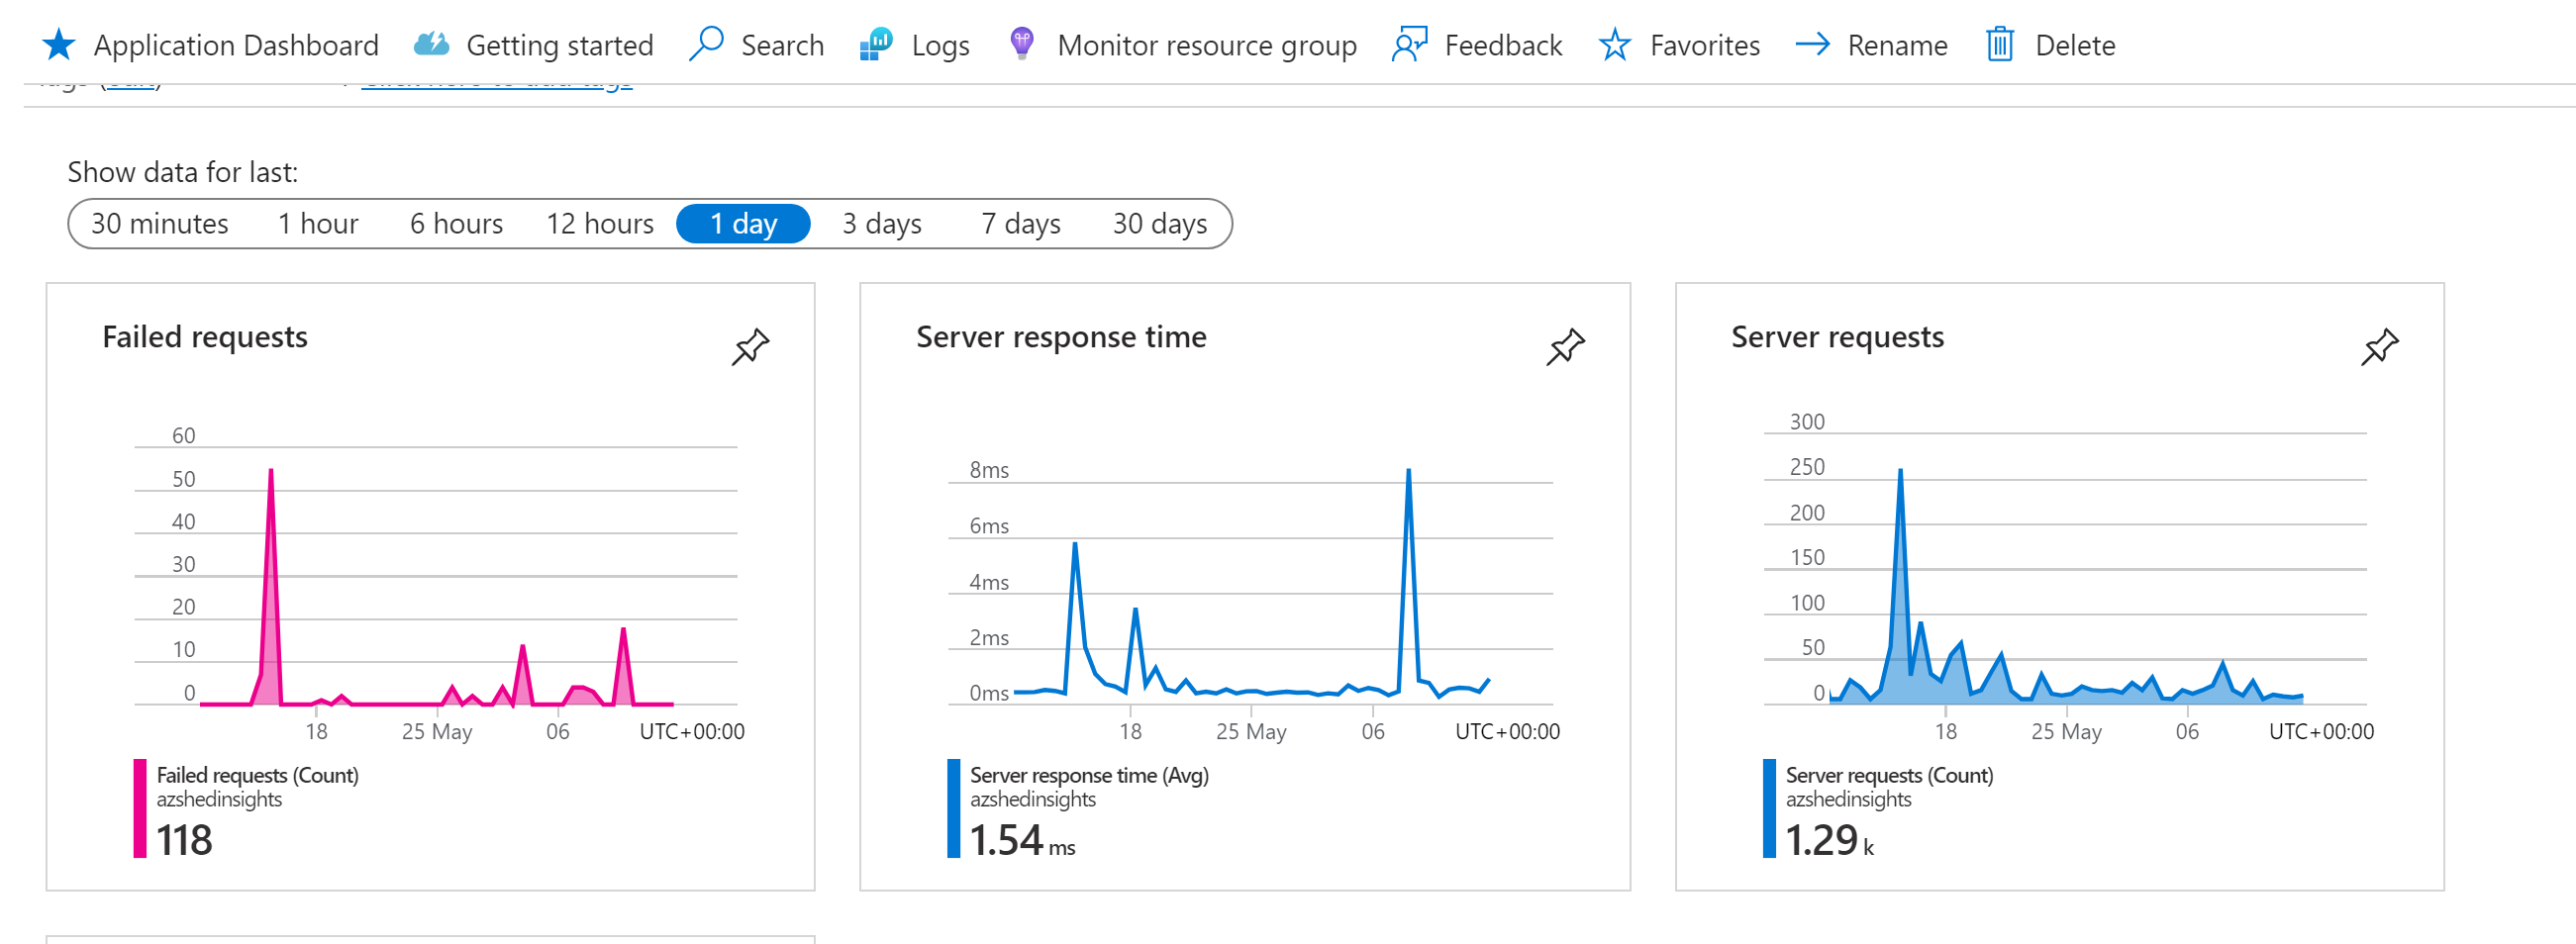Open the Failed requests chart details
The width and height of the screenshot is (2576, 944).
point(205,337)
